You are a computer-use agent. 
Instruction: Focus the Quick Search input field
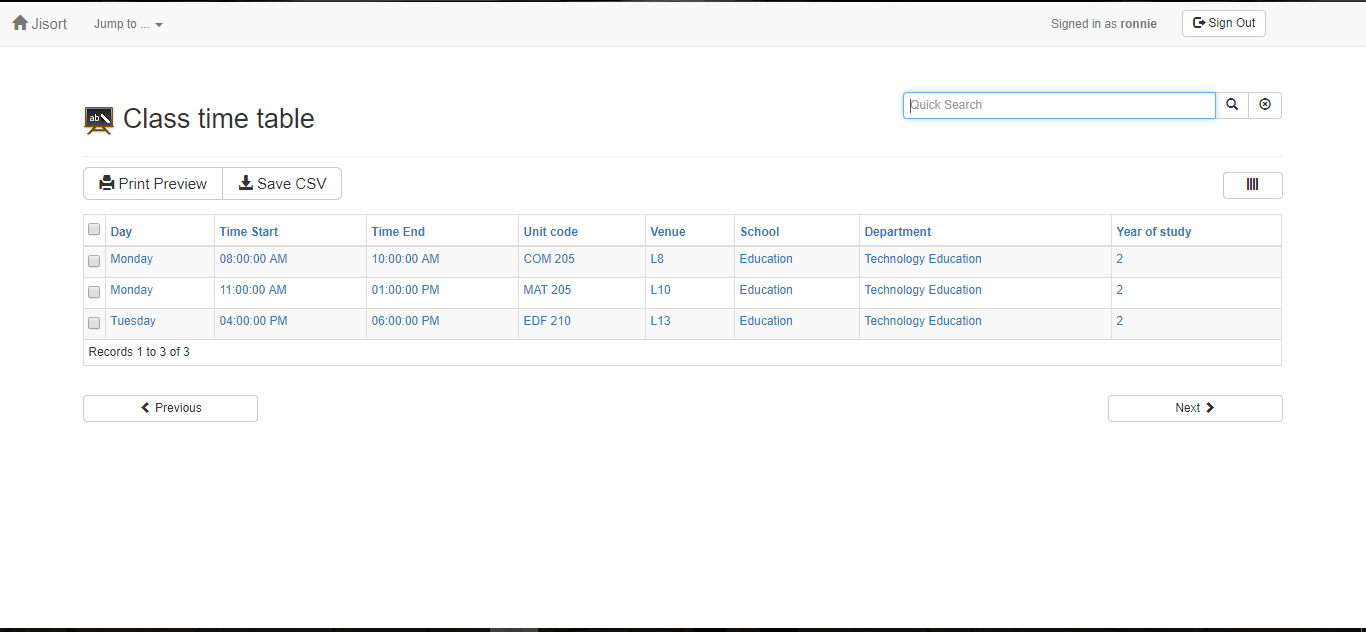[1059, 105]
